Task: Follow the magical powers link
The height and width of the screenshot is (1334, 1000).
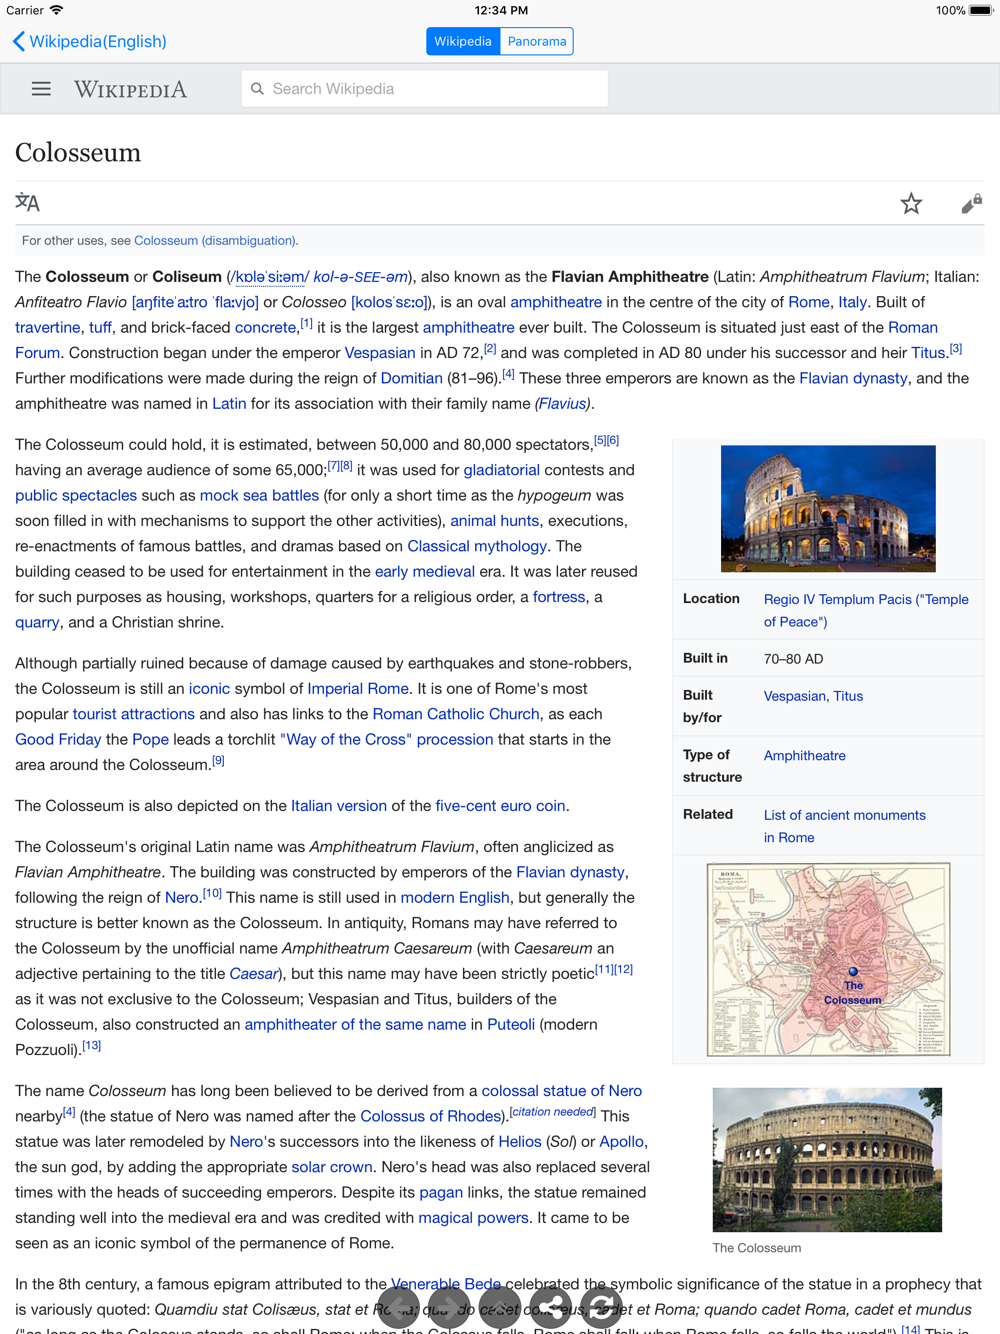Action: click(473, 1218)
